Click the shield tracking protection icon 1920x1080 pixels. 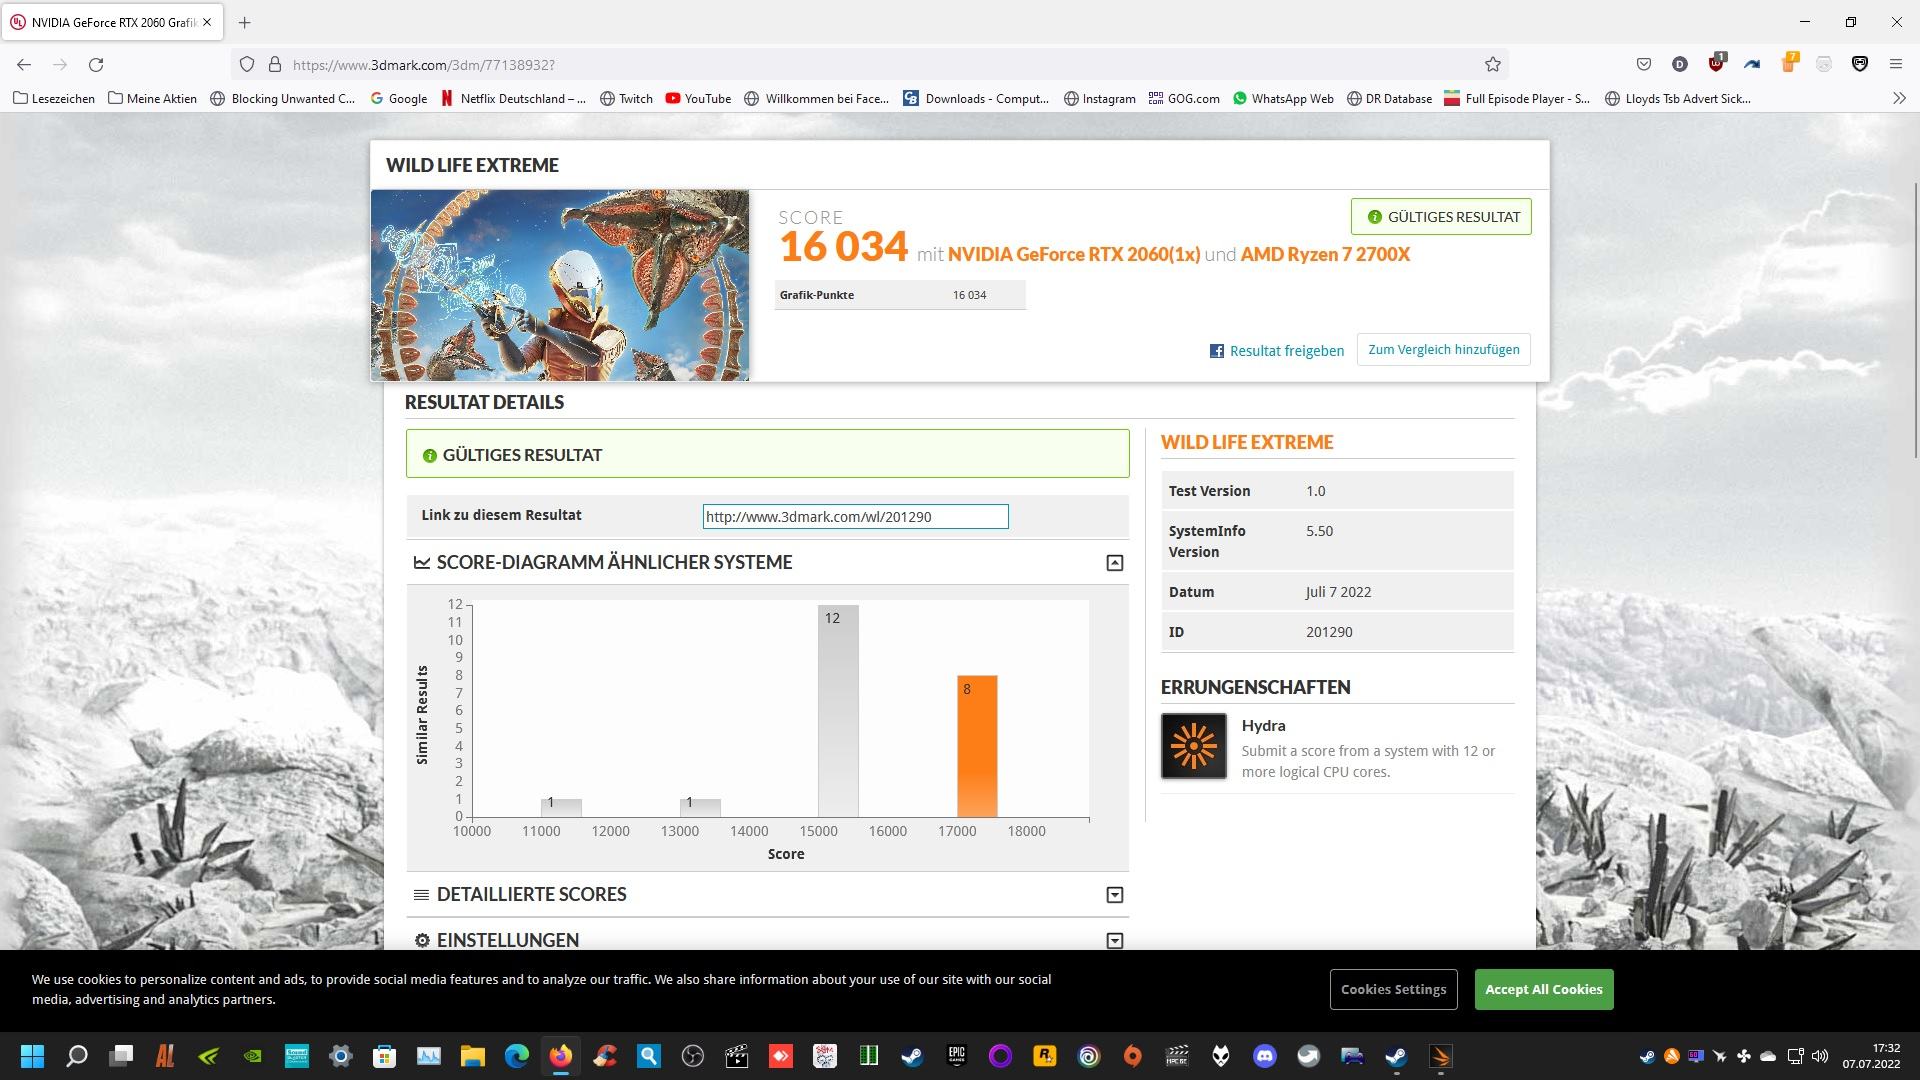point(247,64)
